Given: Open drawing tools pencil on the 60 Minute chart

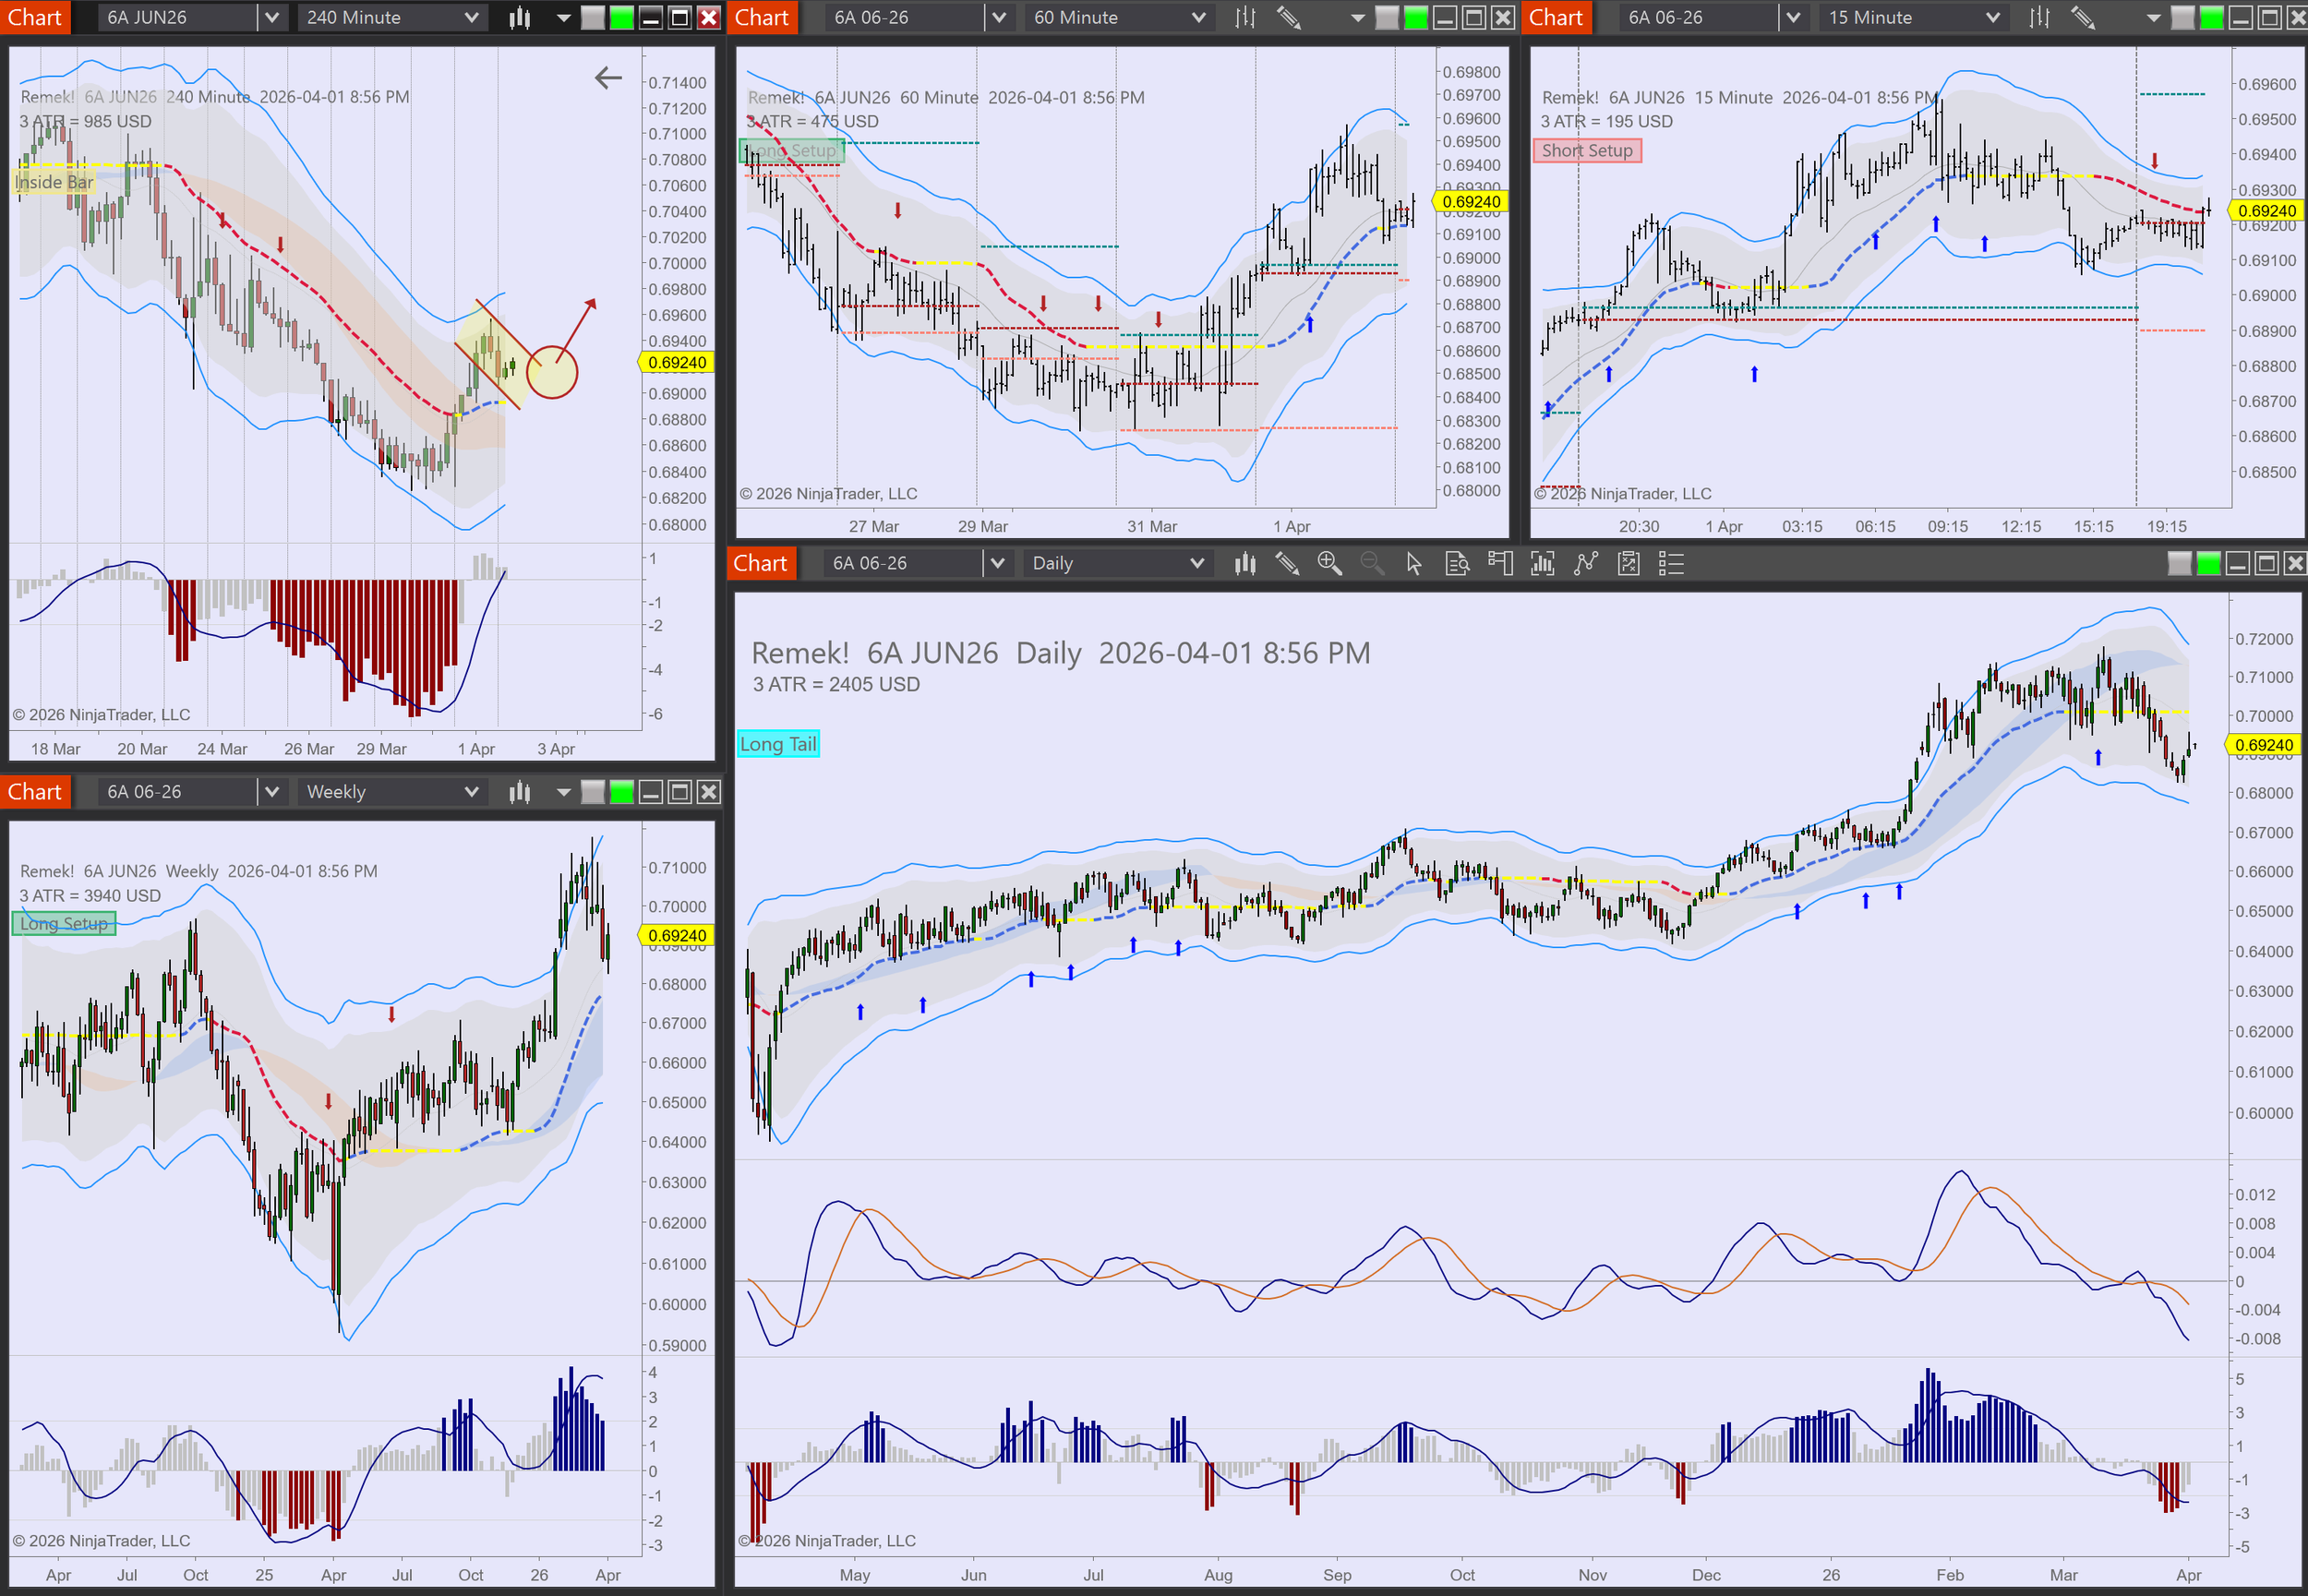Looking at the screenshot, I should (x=1288, y=18).
